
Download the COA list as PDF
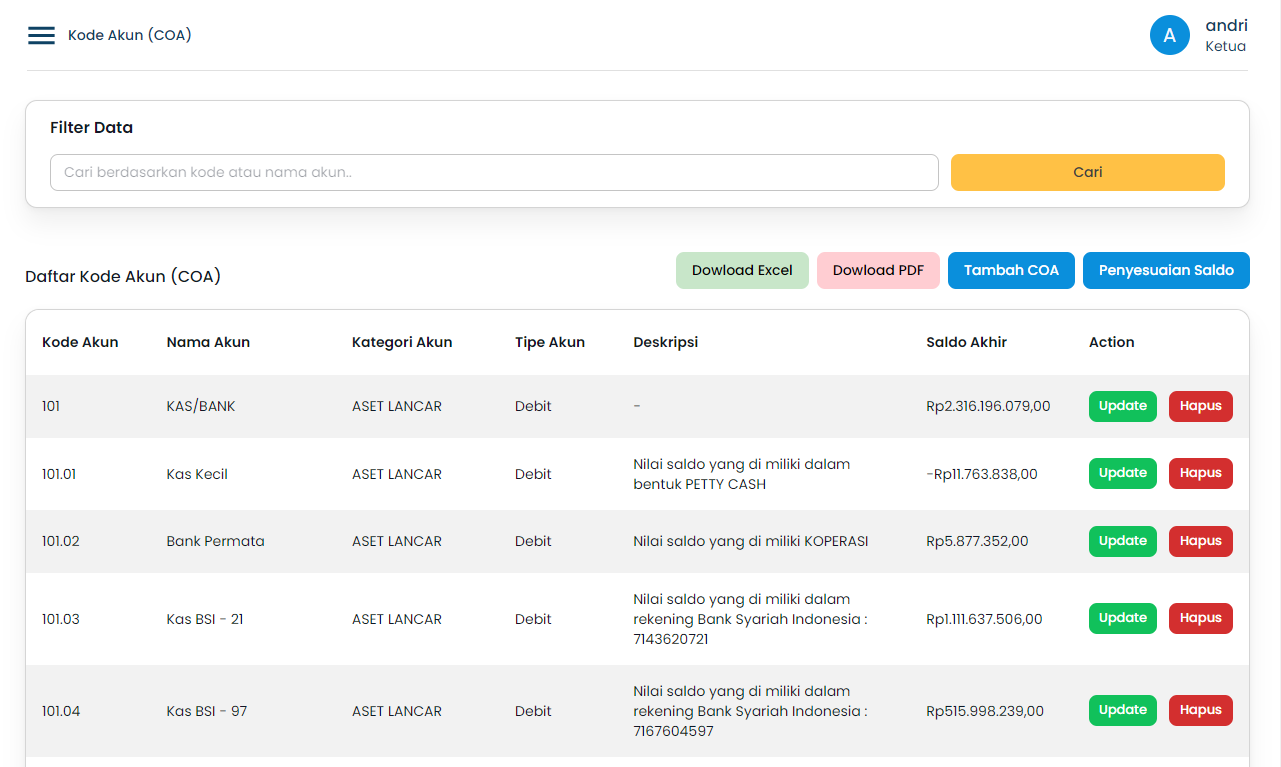878,271
